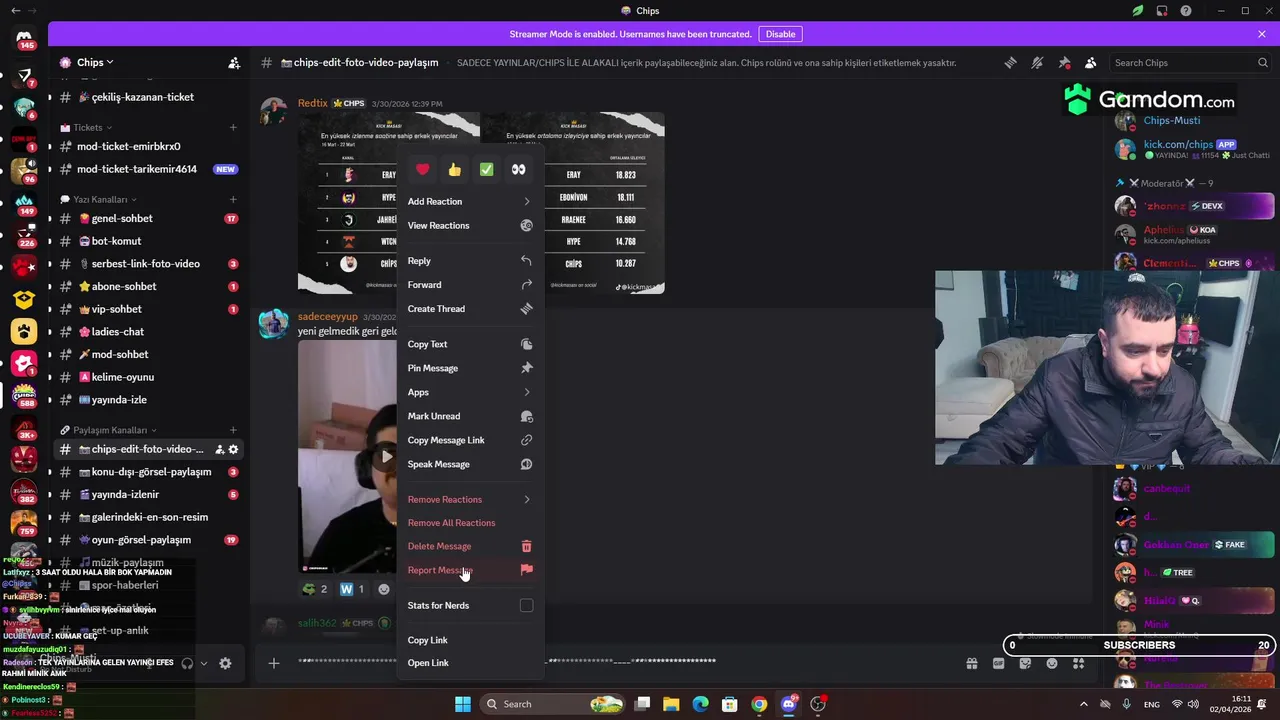Image resolution: width=1280 pixels, height=720 pixels.
Task: Collapse the Paylaşım Kanalları category
Action: (108, 430)
